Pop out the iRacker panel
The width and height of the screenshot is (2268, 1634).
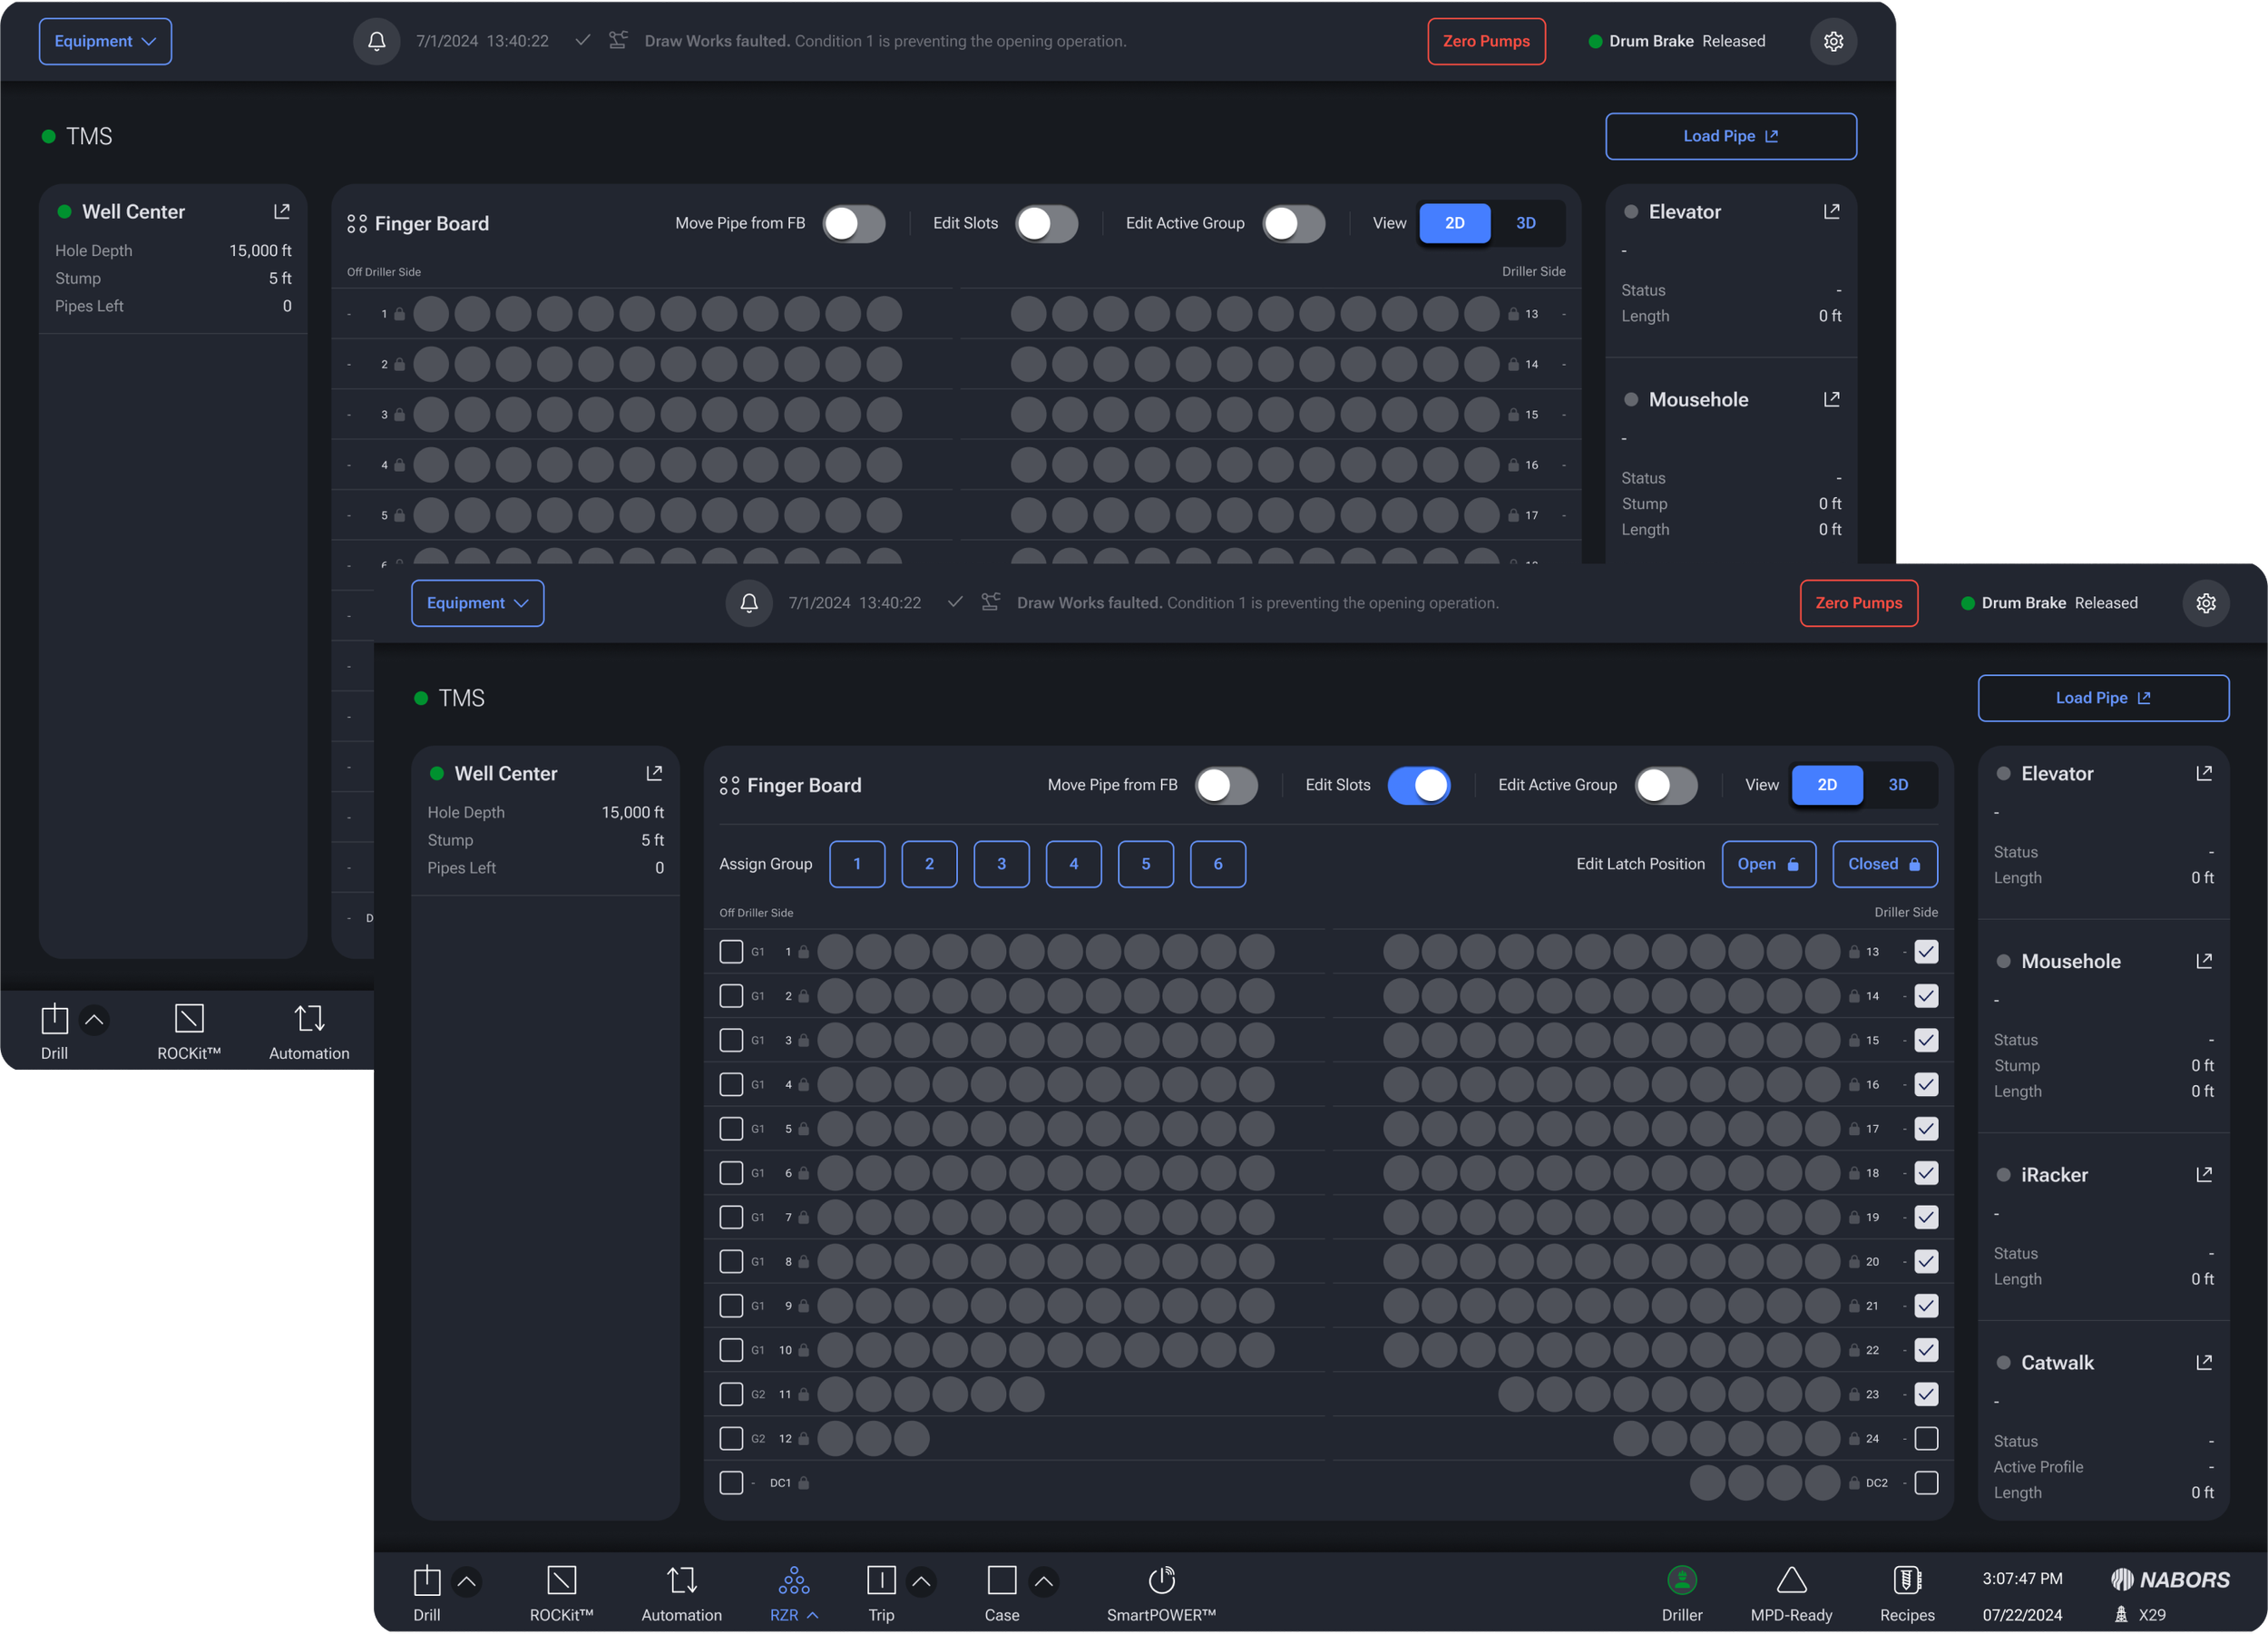click(2203, 1174)
